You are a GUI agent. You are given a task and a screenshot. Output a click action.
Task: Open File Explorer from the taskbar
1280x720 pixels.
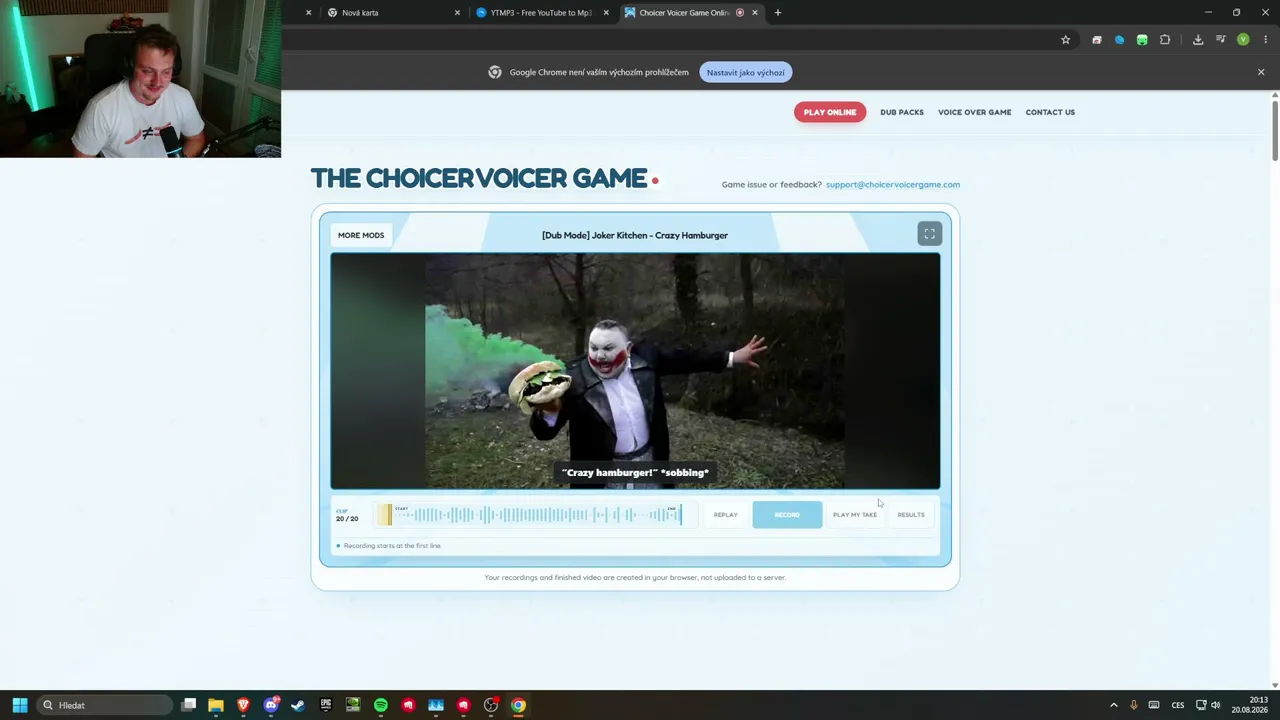tap(216, 705)
